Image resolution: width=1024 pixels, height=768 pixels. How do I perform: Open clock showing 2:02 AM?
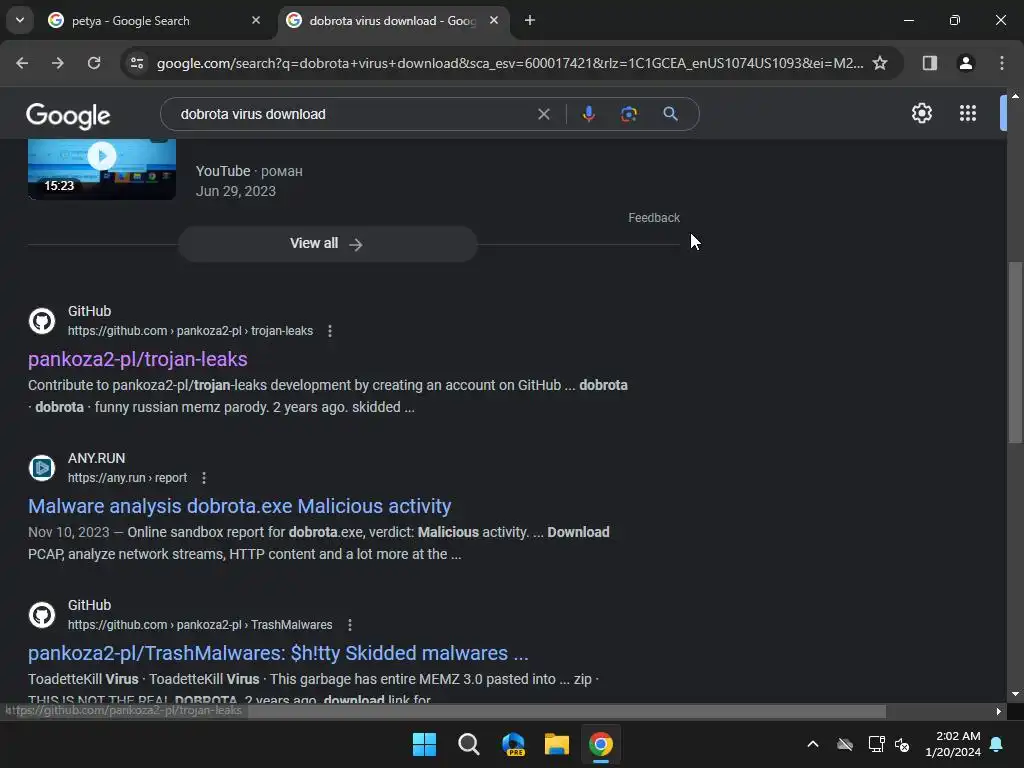[x=953, y=744]
